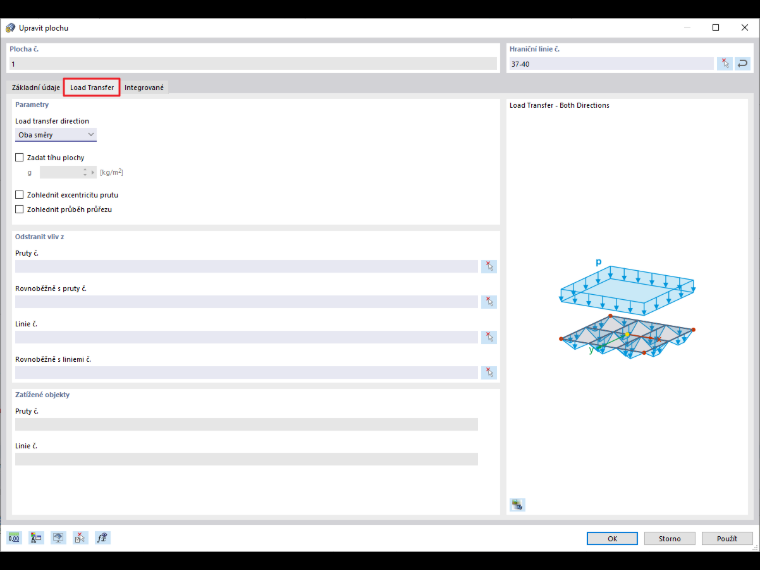Apply changes with Použít button
The width and height of the screenshot is (760, 570).
pyautogui.click(x=727, y=538)
